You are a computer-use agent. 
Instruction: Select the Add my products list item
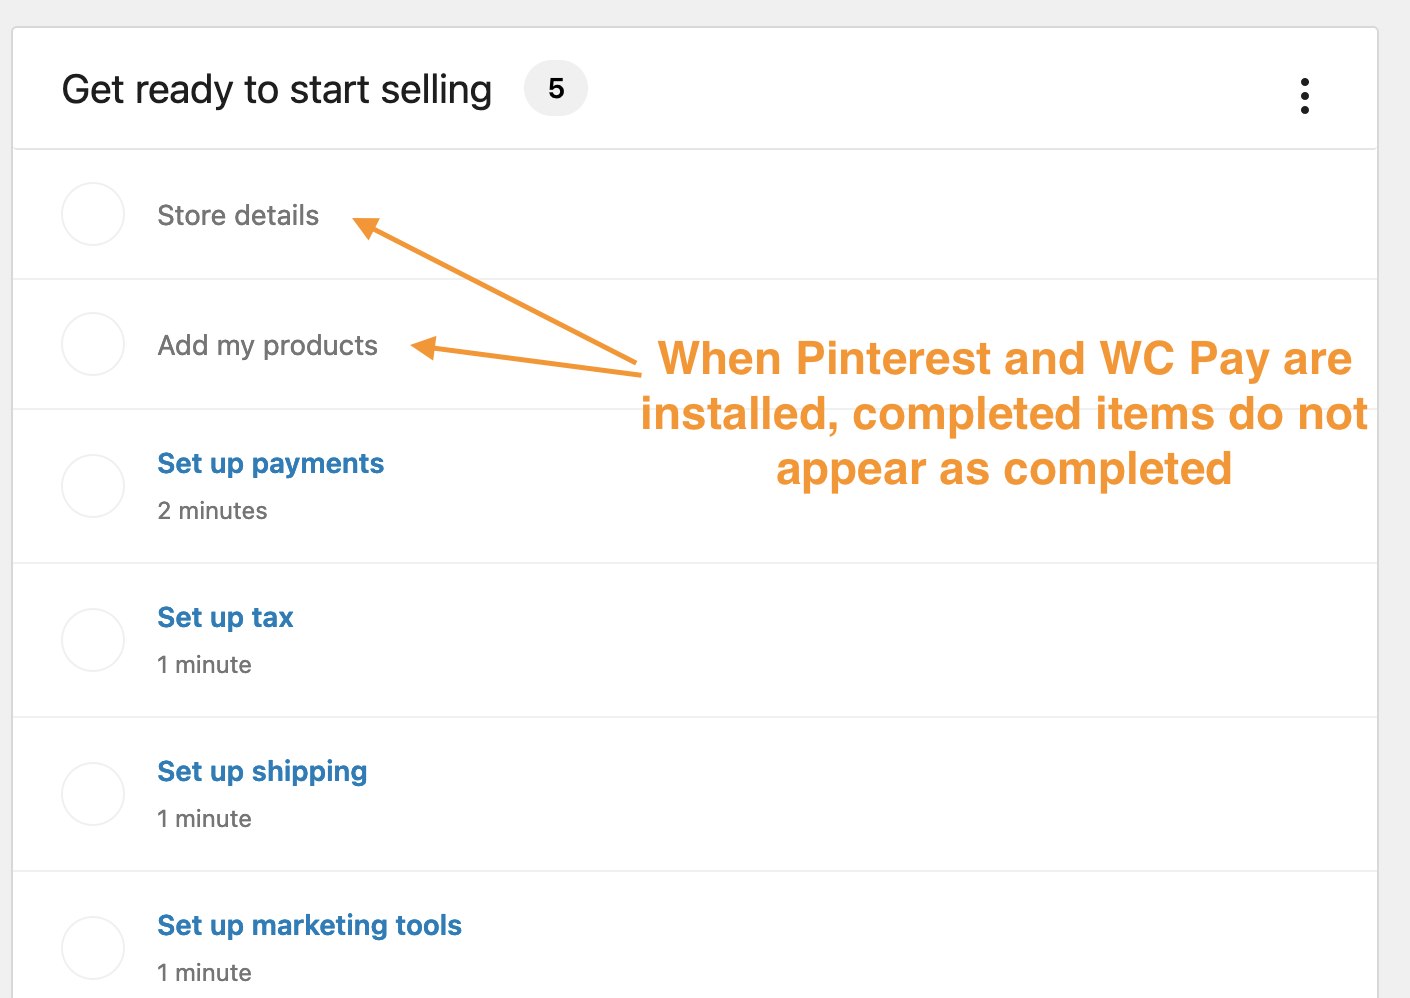coord(267,344)
